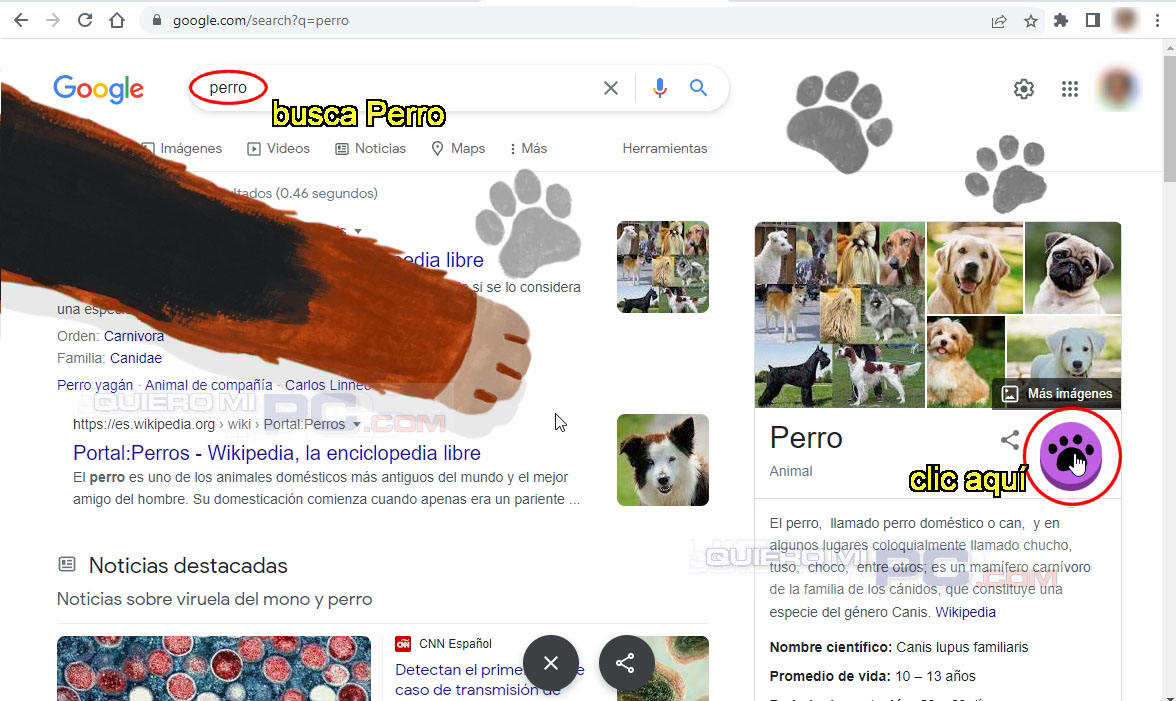Click the browser forward arrow
This screenshot has width=1176, height=701.
pyautogui.click(x=52, y=20)
